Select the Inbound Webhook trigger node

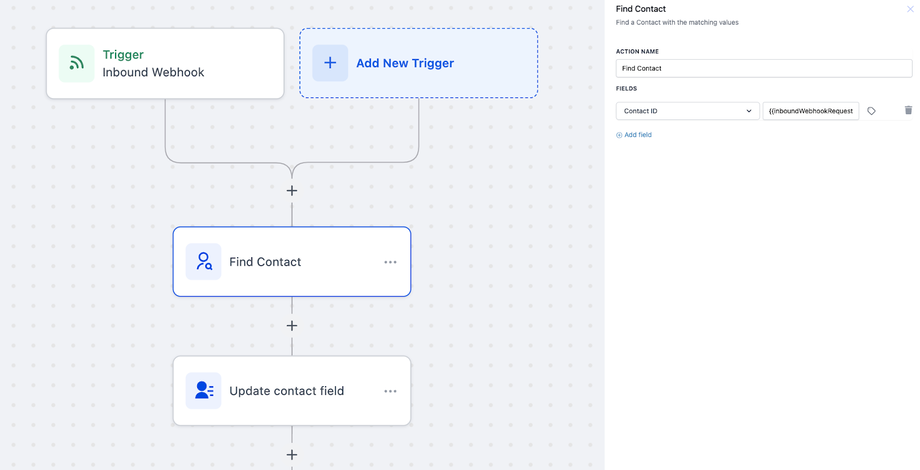coord(165,63)
